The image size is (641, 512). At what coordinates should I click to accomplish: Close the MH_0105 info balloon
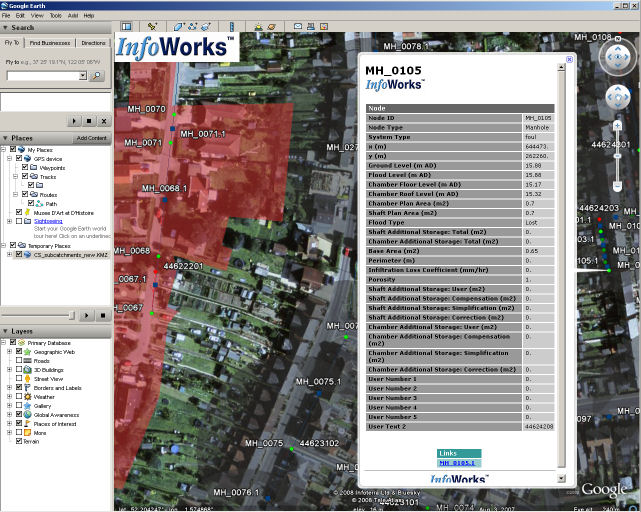click(x=569, y=59)
